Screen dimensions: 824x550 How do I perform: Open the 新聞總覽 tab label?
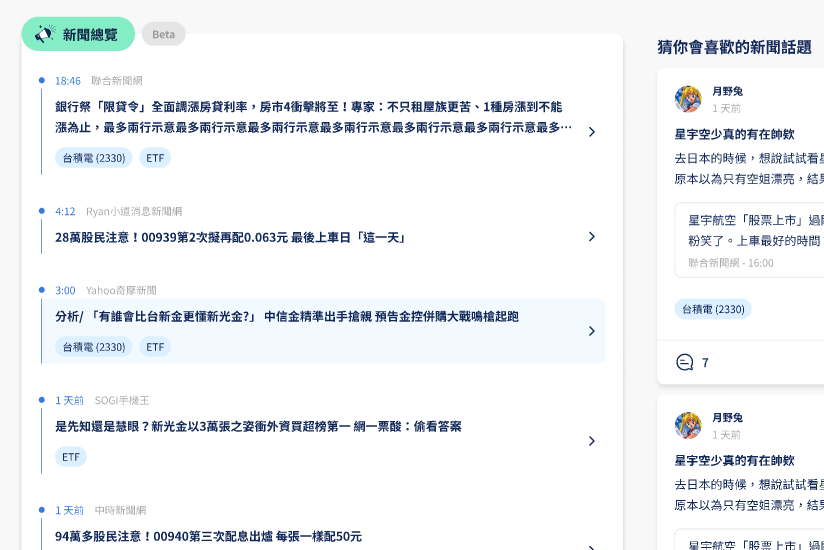[90, 35]
